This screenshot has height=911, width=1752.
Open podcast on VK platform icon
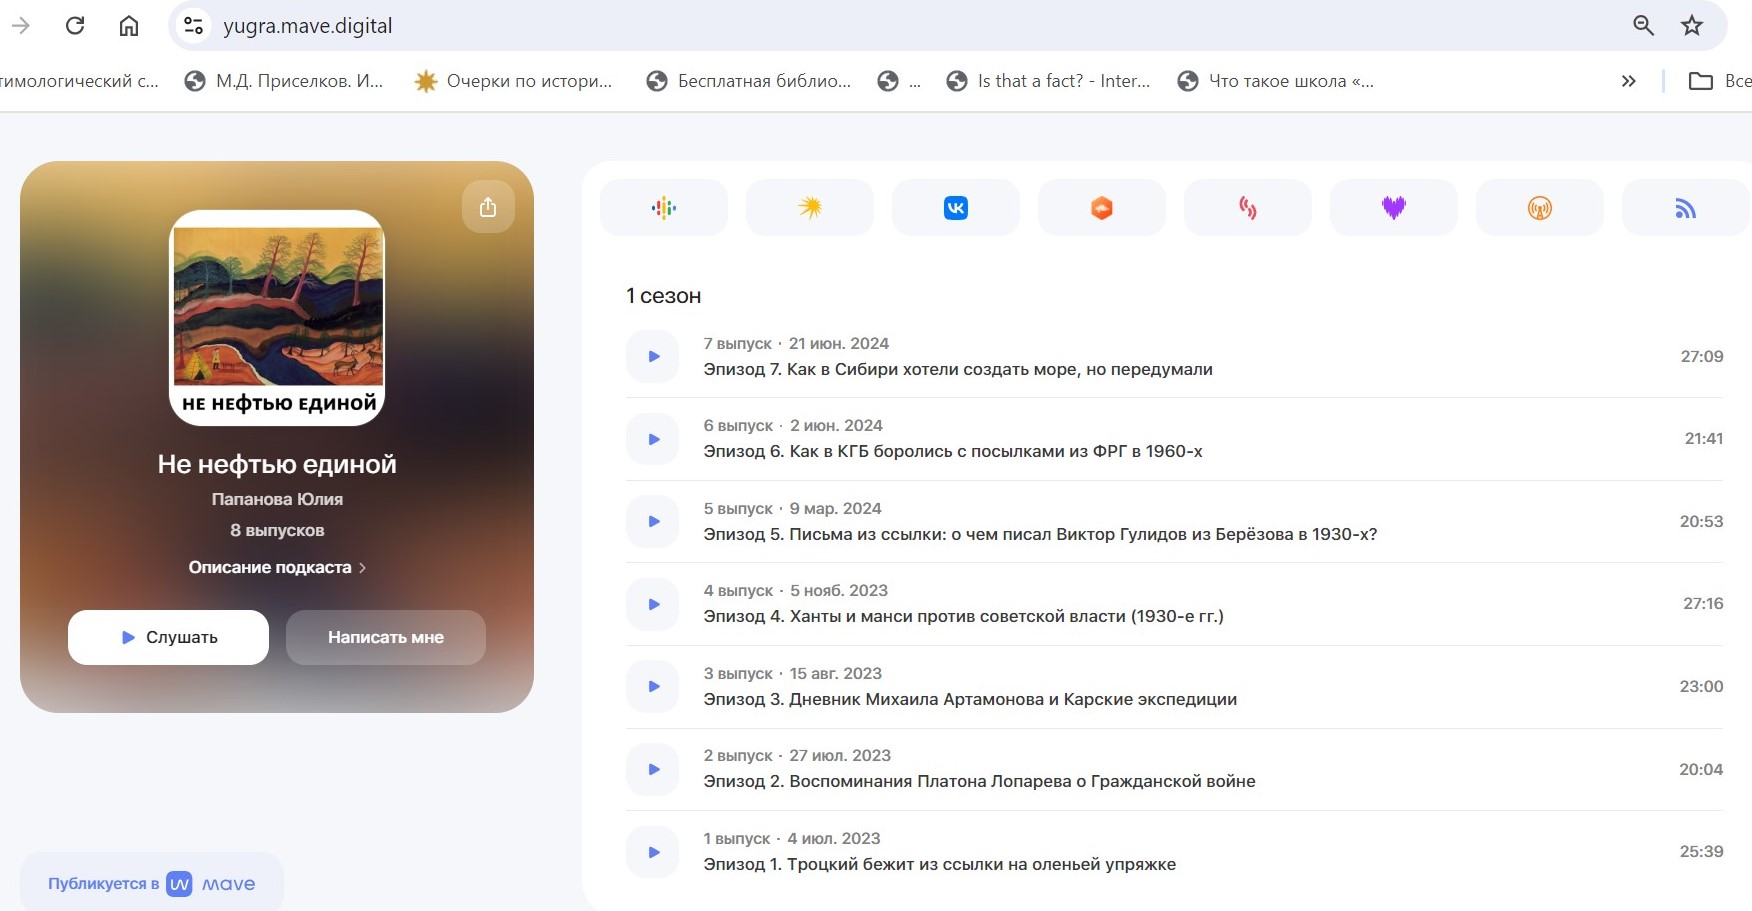click(x=955, y=208)
